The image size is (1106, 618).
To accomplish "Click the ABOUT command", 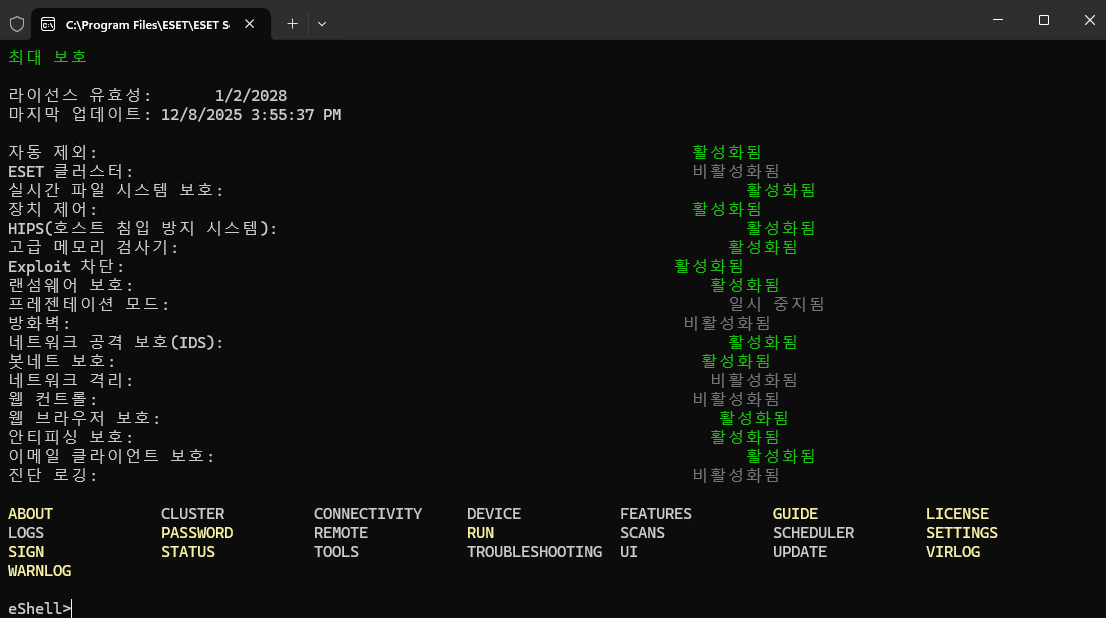I will (x=30, y=514).
